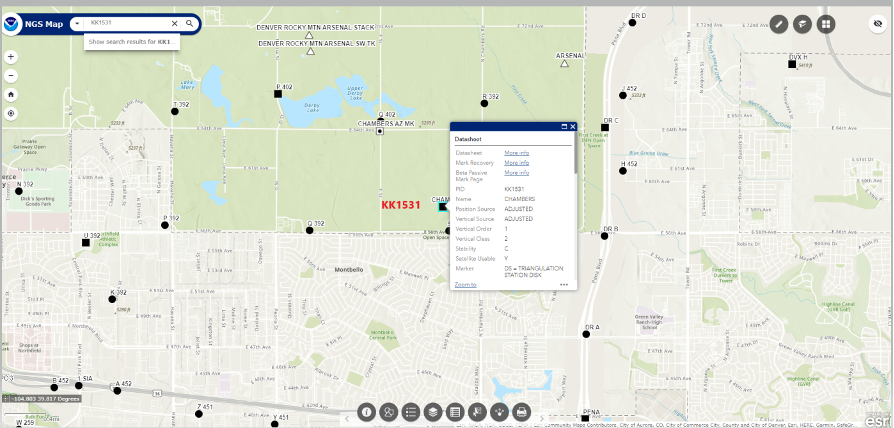Open the print widget
This screenshot has height=428, width=894.
point(520,411)
